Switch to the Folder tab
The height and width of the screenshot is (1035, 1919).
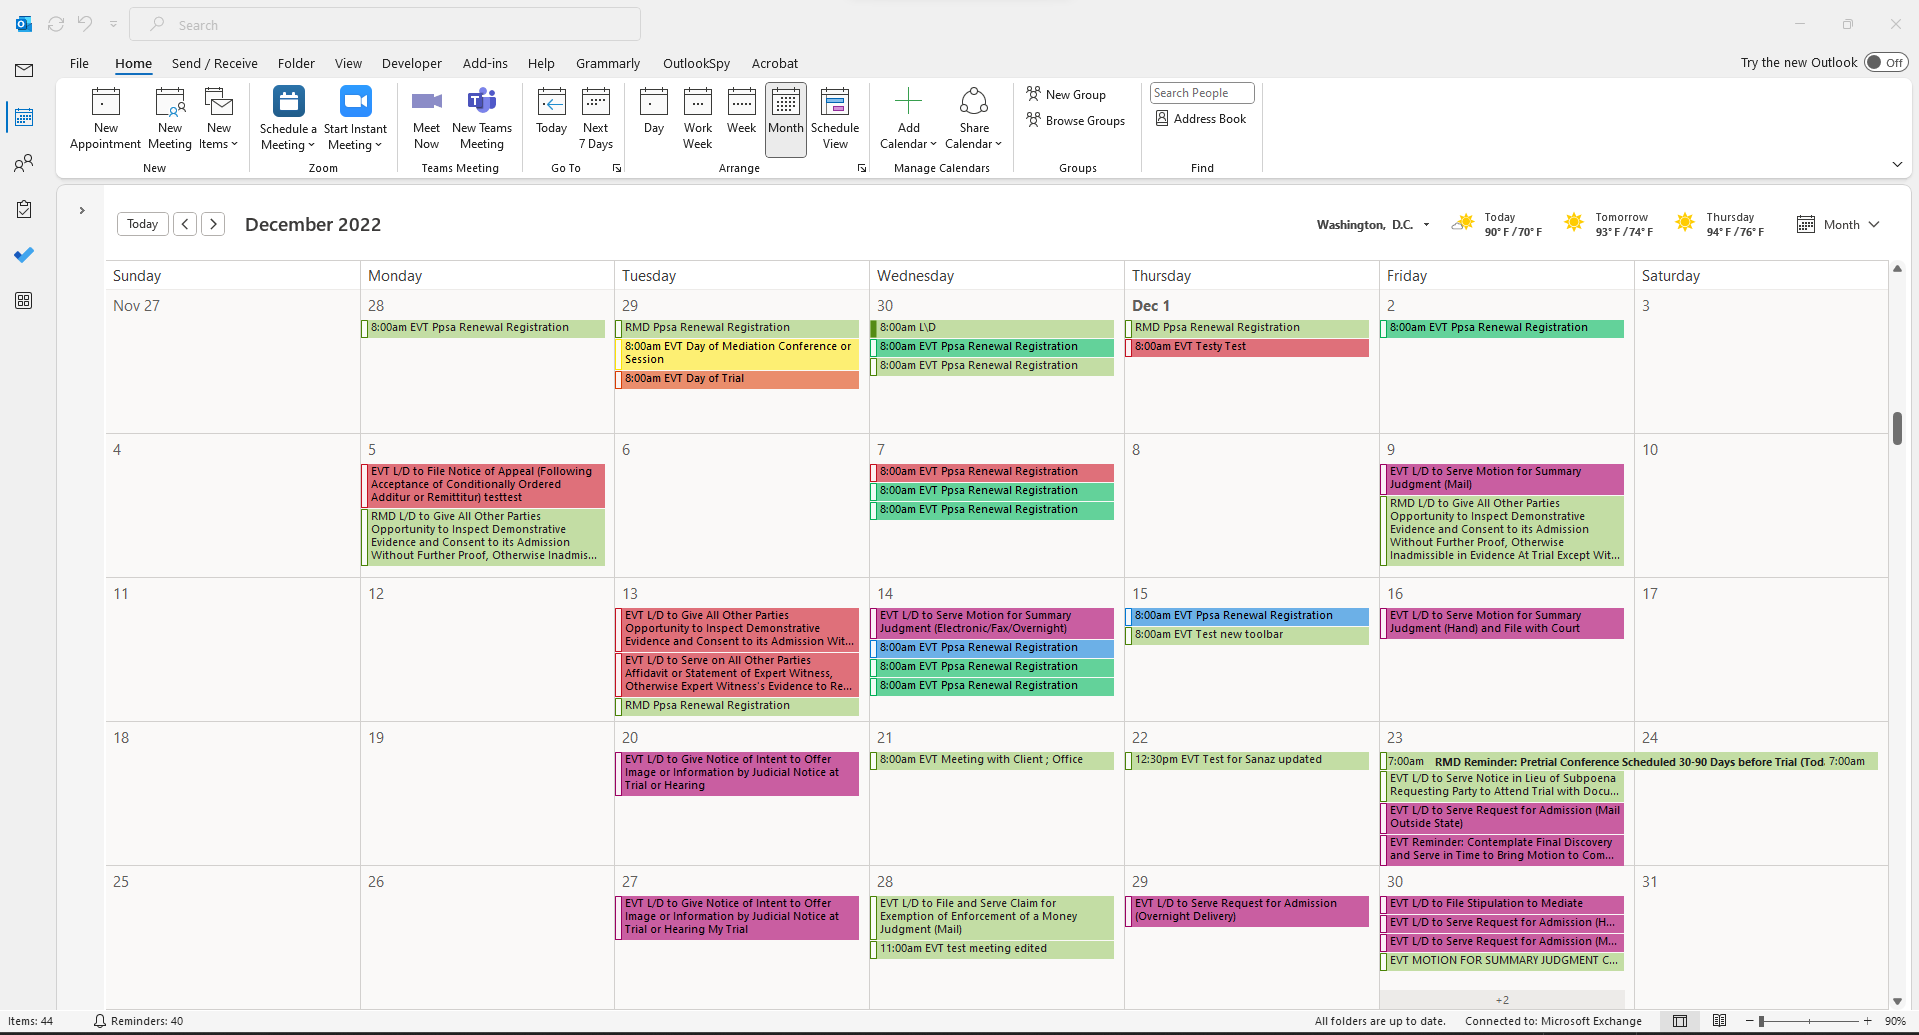[296, 63]
